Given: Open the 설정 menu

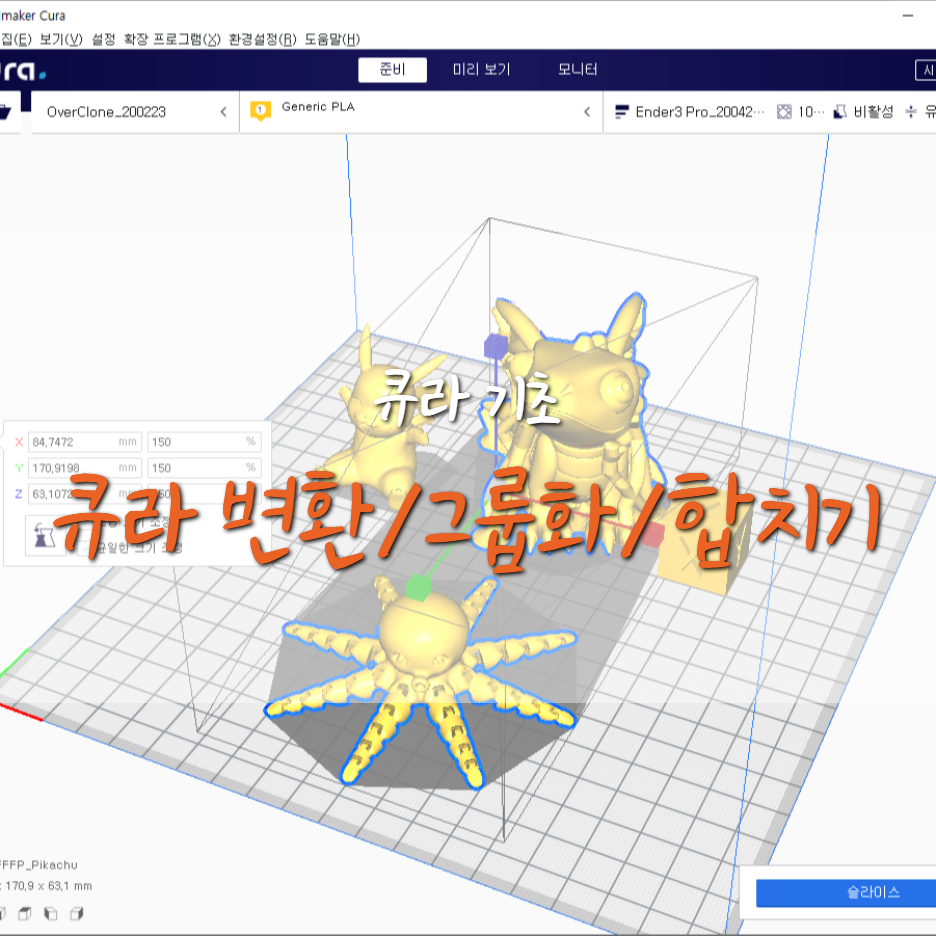Looking at the screenshot, I should click(103, 39).
